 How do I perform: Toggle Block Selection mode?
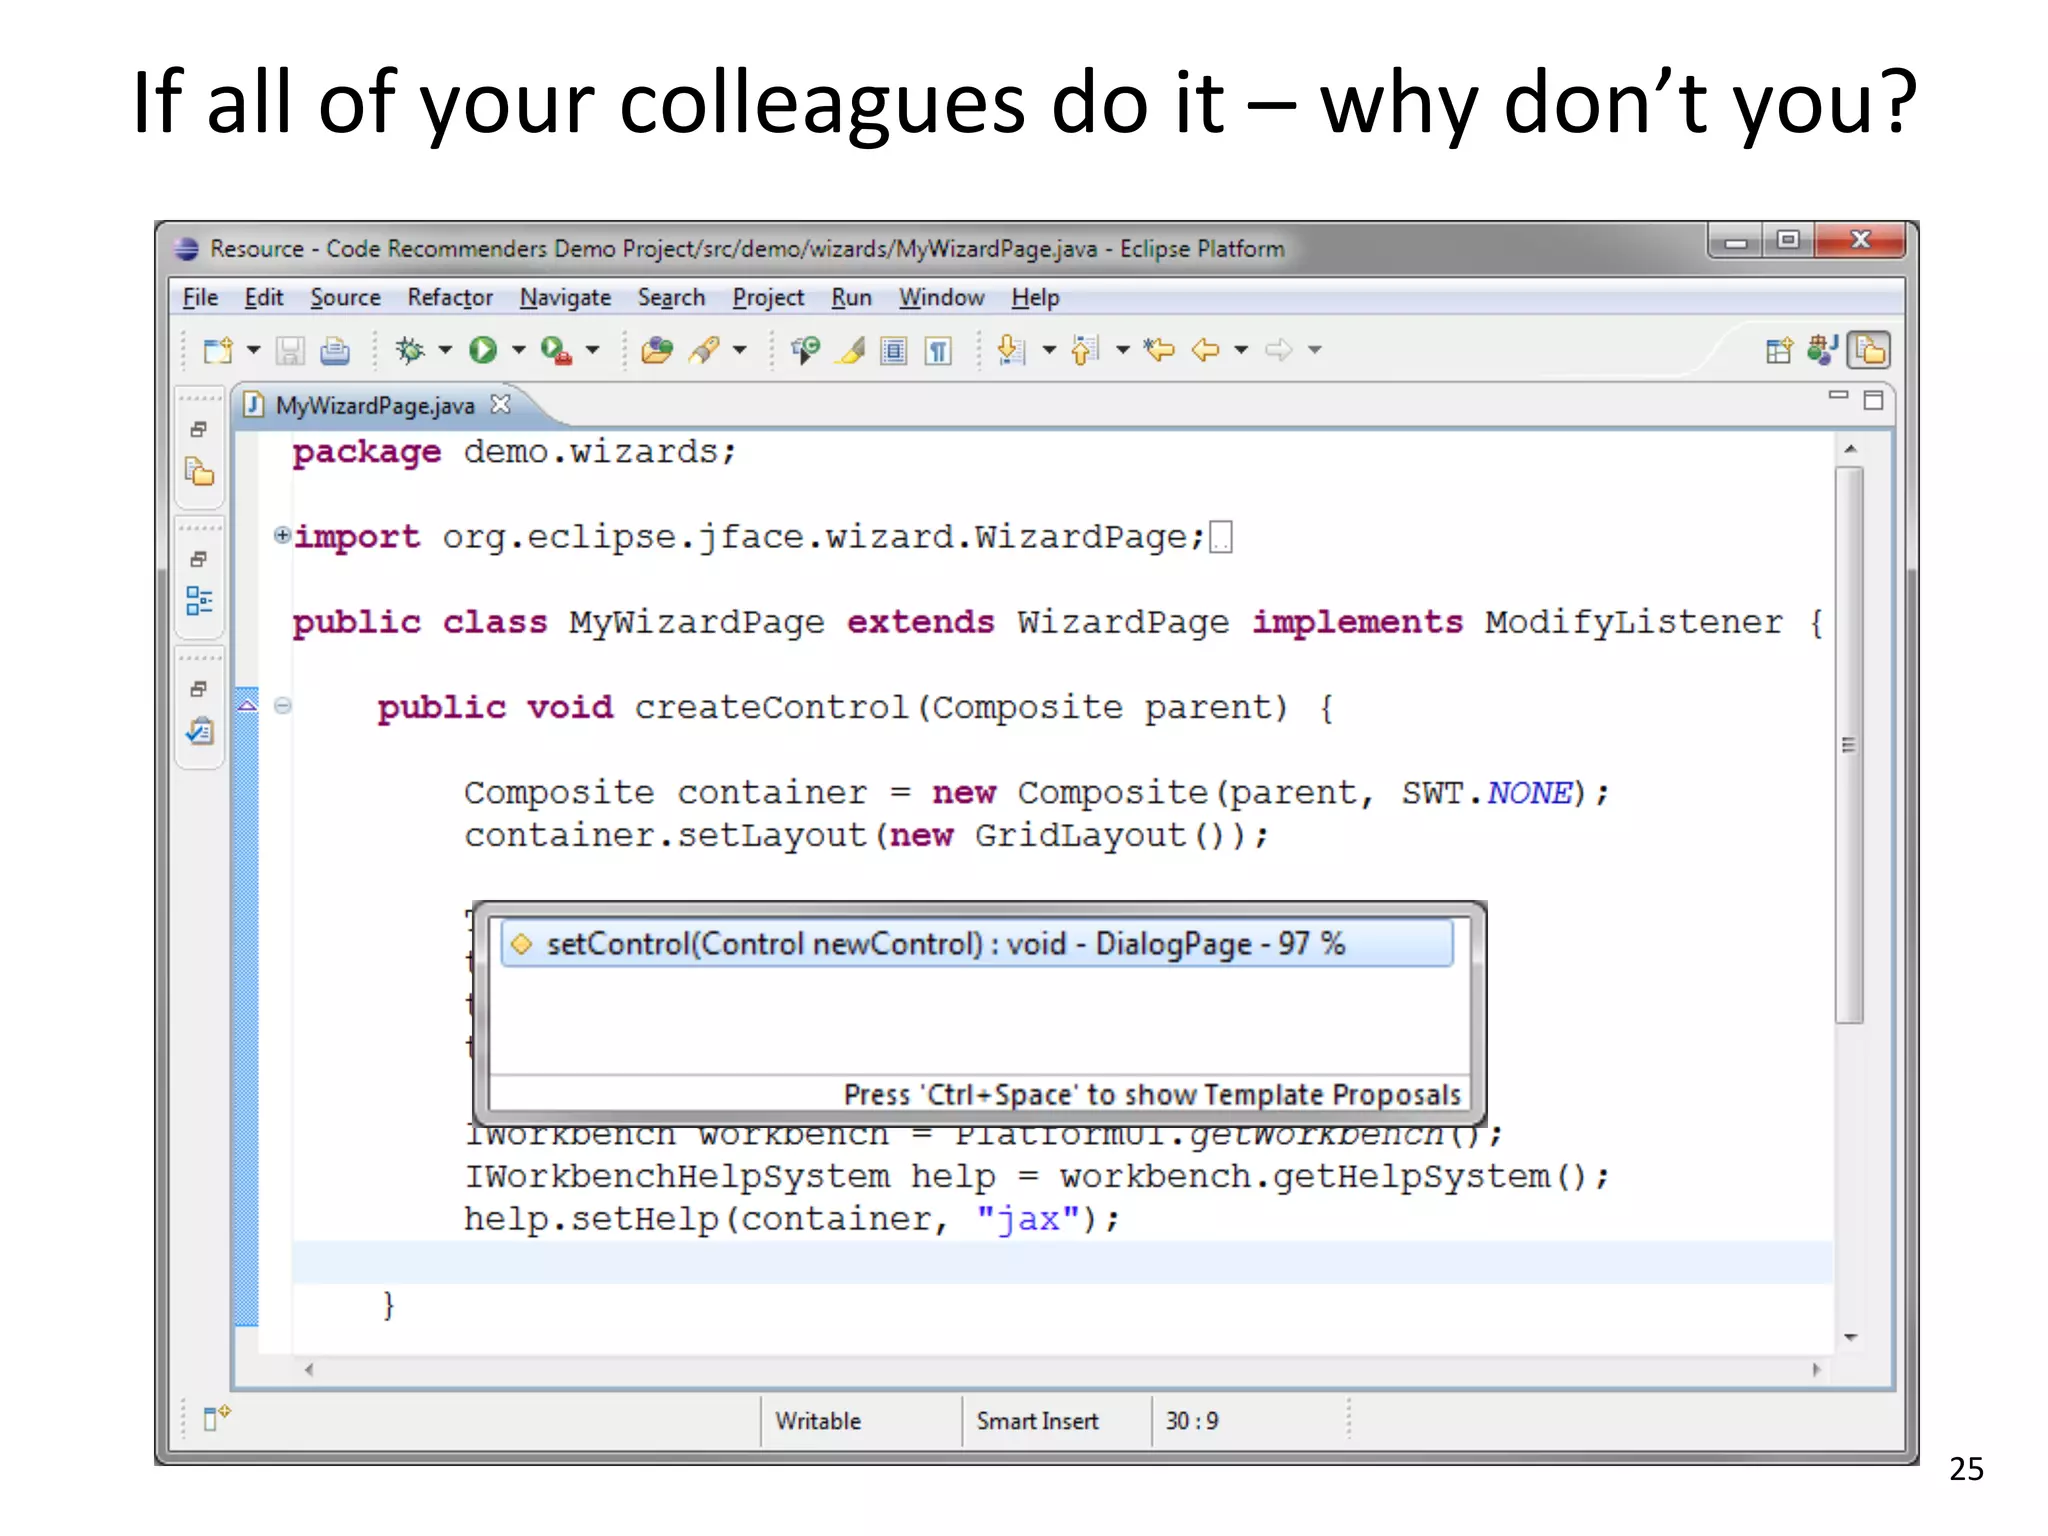click(894, 350)
